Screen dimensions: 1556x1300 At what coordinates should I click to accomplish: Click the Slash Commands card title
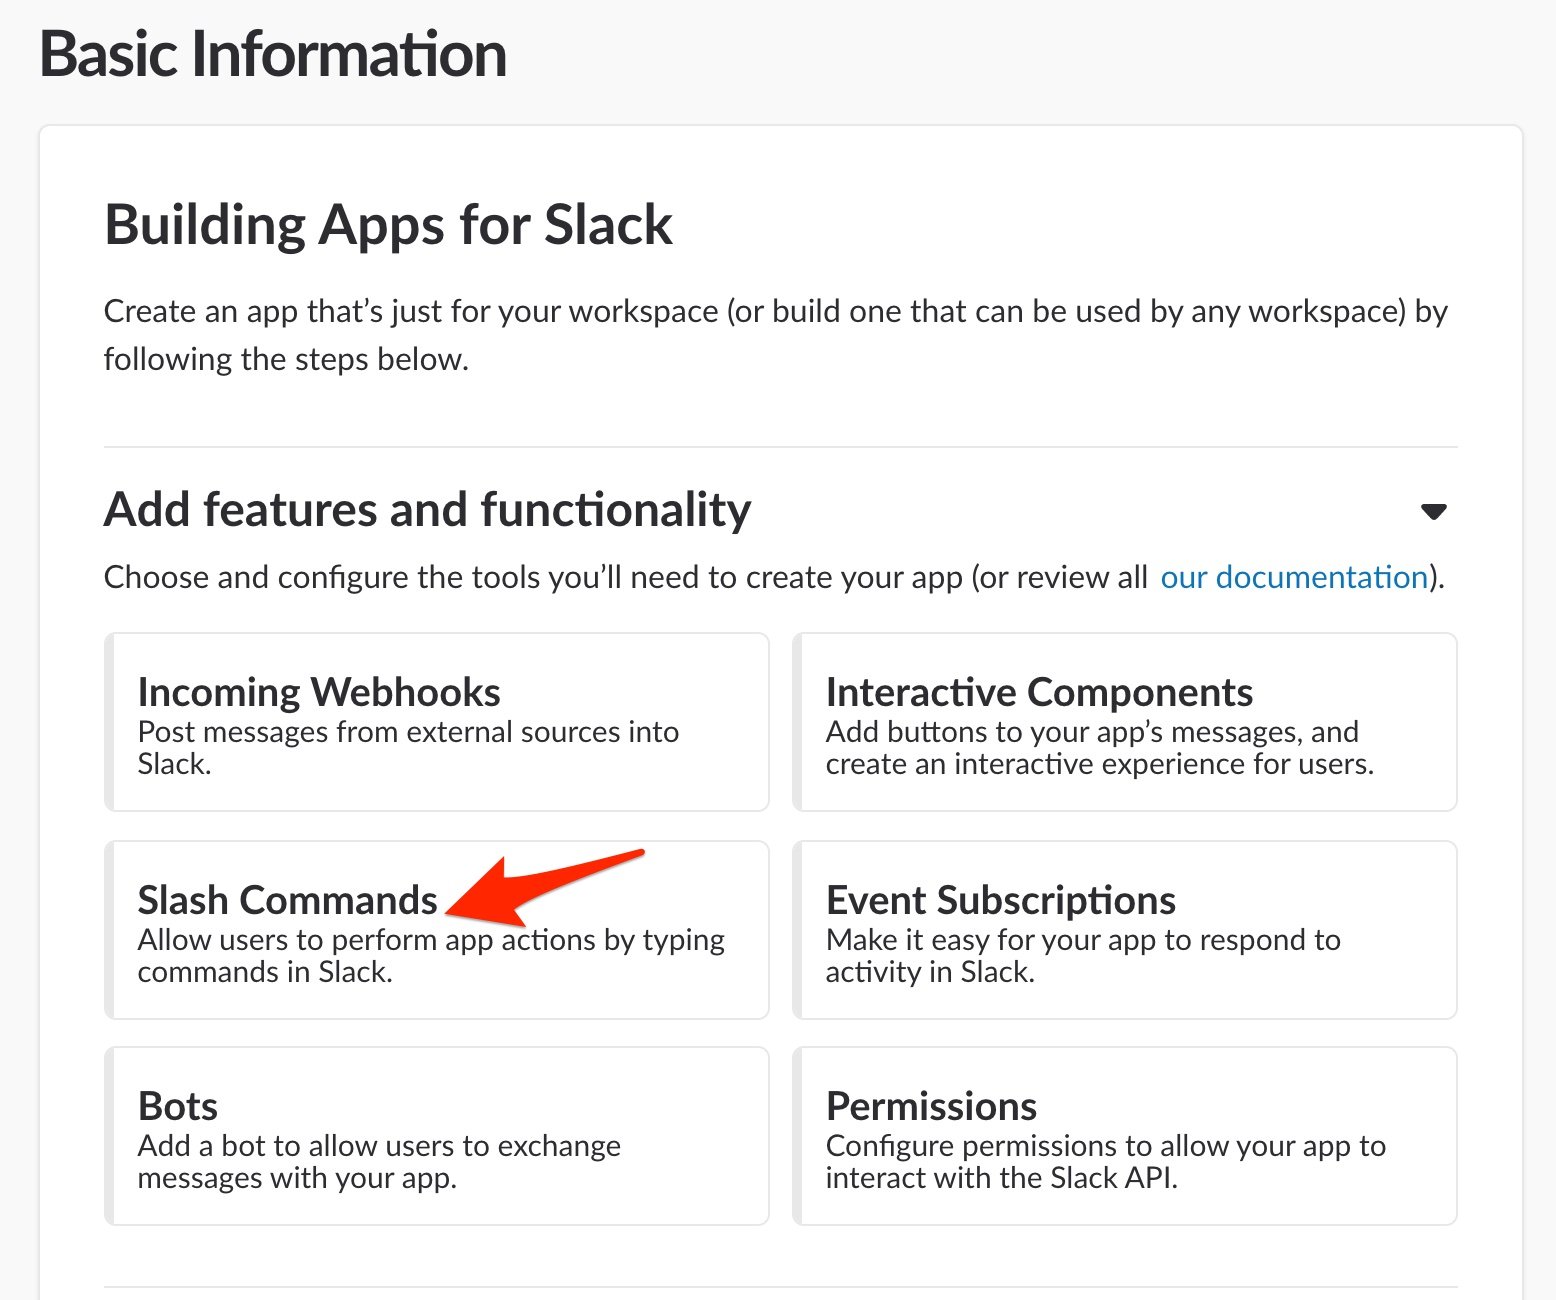[x=287, y=900]
